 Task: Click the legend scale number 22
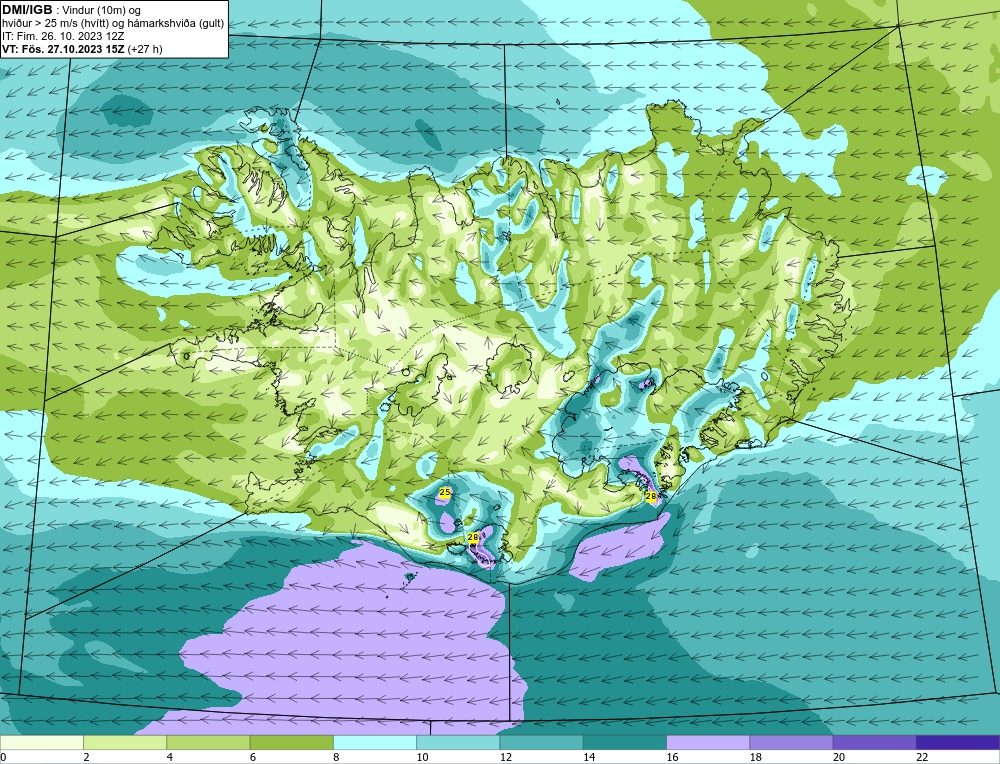[923, 757]
